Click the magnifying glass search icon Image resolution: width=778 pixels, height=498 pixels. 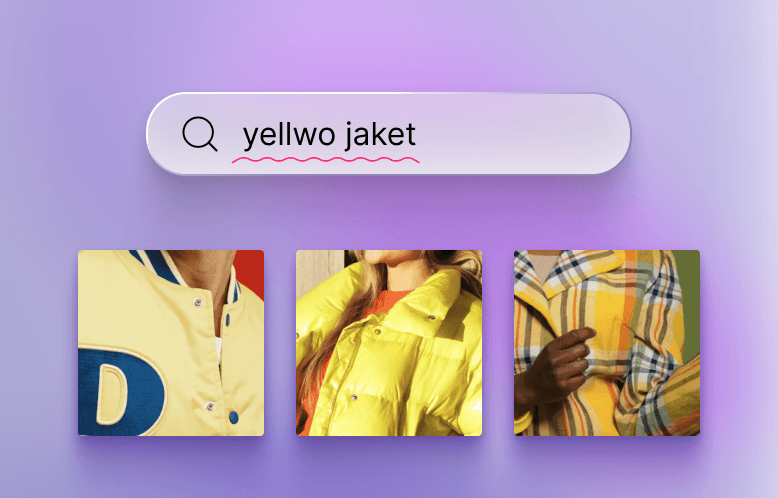(199, 133)
